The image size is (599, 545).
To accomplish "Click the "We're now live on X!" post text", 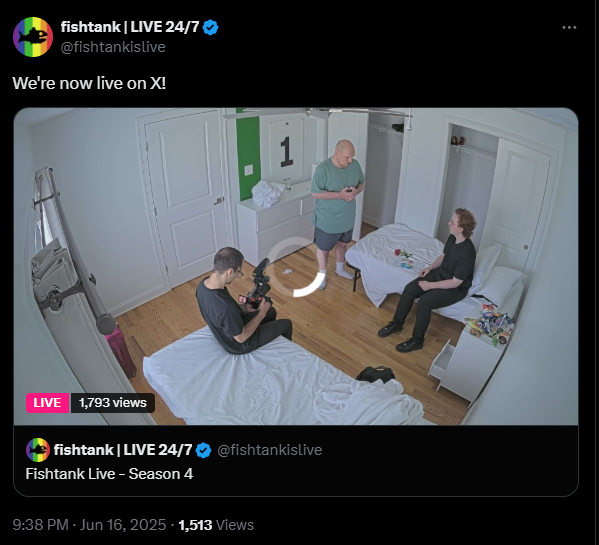I will [89, 83].
